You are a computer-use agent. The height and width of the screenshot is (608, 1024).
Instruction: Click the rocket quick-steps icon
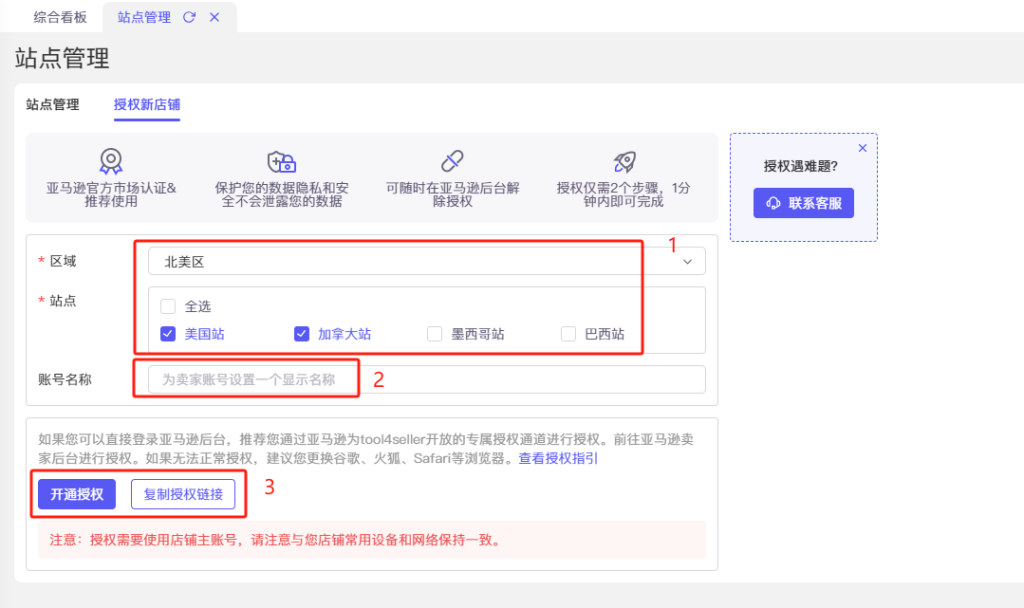pos(624,161)
